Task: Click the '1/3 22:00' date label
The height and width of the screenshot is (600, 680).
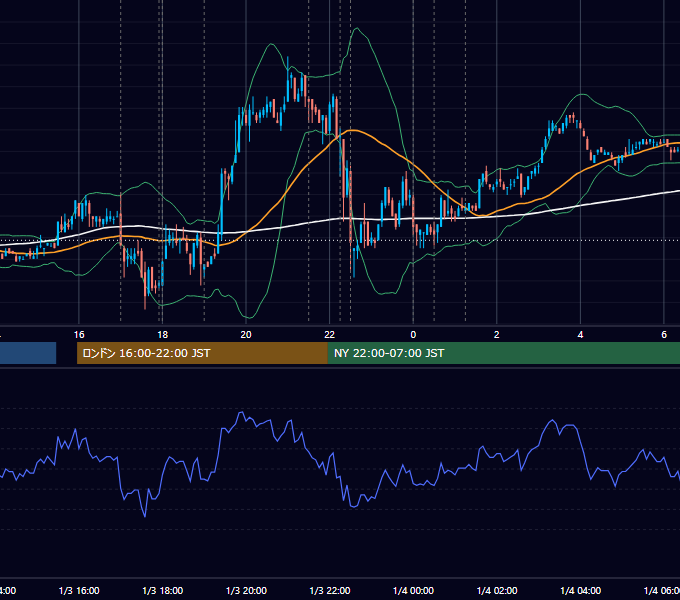Action: (330, 590)
